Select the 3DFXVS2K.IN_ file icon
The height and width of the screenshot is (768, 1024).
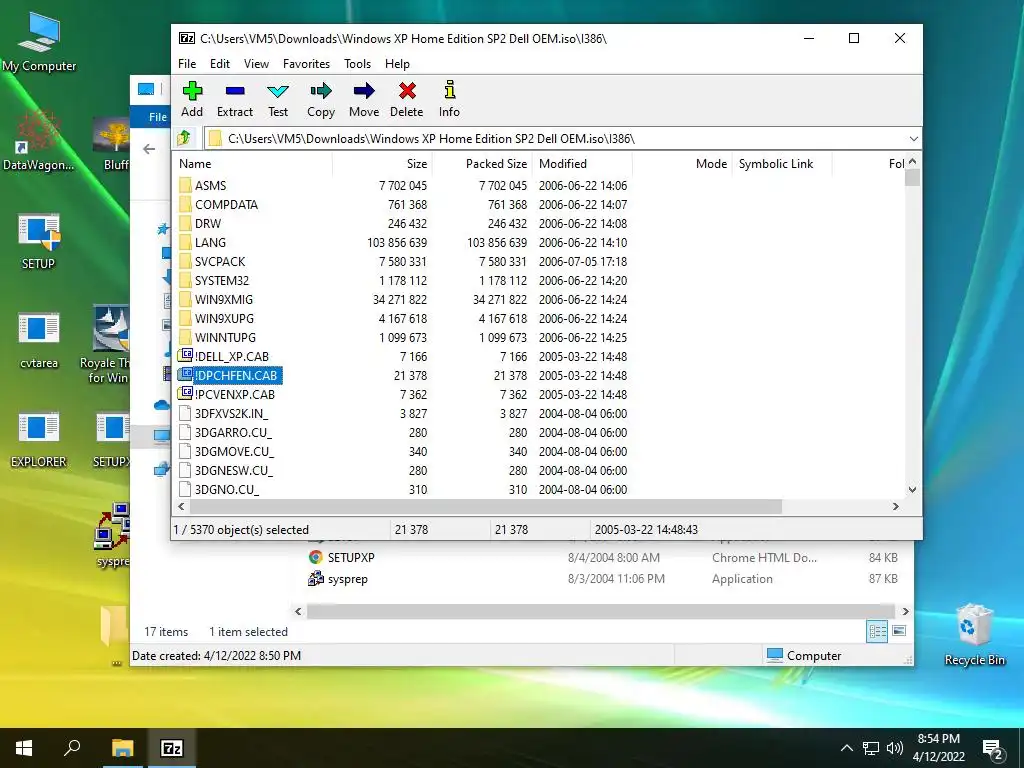[x=185, y=413]
